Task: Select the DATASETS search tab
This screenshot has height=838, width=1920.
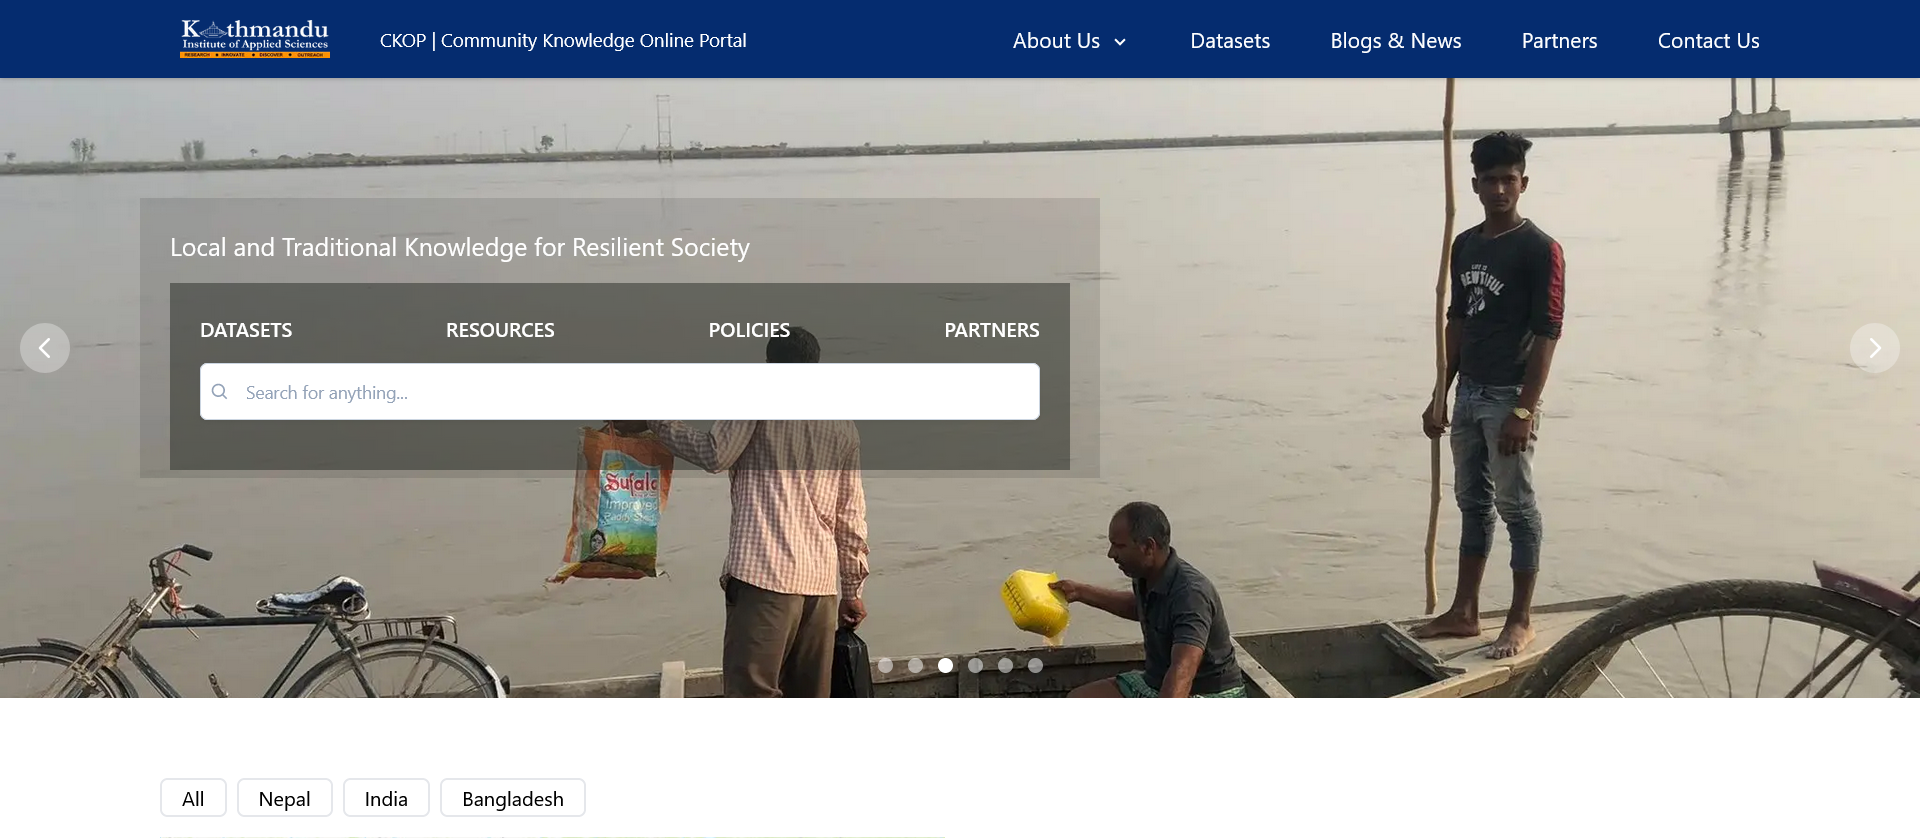Action: coord(246,330)
